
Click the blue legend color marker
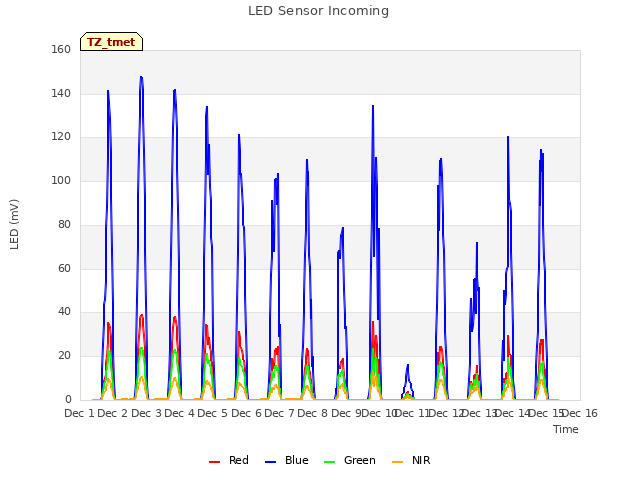pos(270,462)
